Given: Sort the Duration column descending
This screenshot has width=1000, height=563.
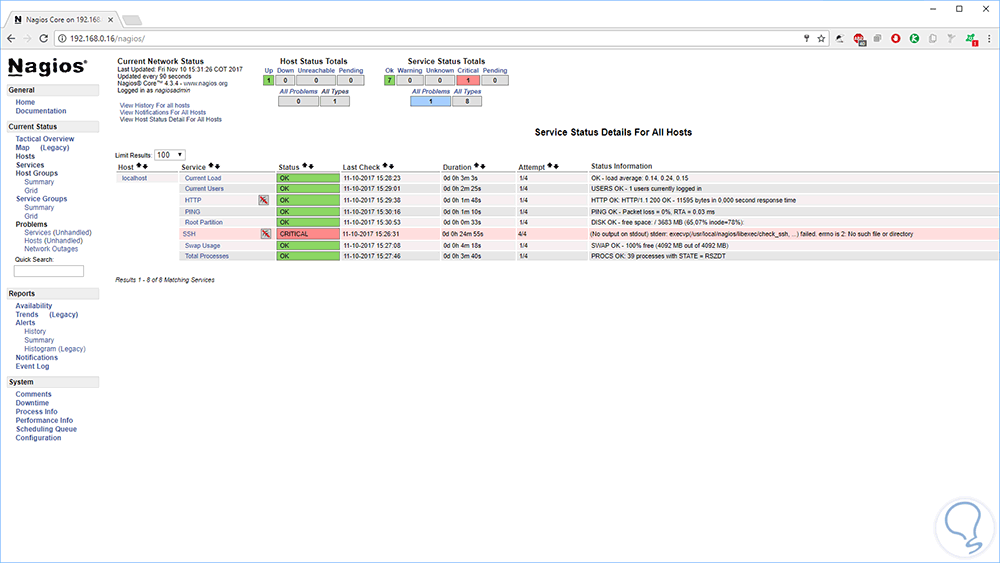Looking at the screenshot, I should click(x=483, y=166).
